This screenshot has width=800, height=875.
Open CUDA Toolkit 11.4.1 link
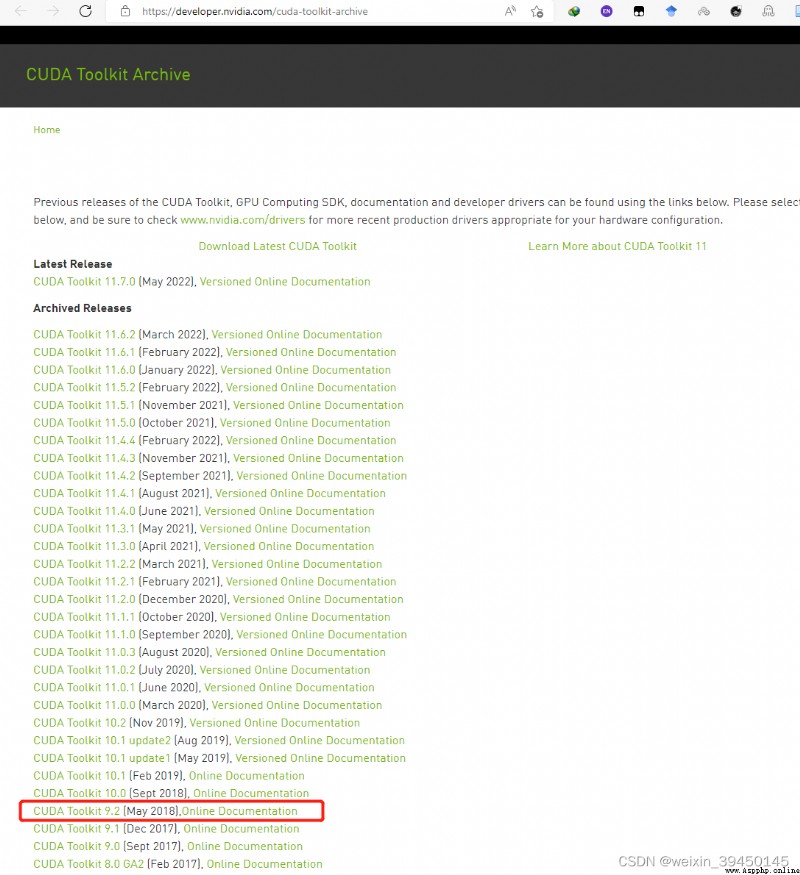pyautogui.click(x=84, y=493)
